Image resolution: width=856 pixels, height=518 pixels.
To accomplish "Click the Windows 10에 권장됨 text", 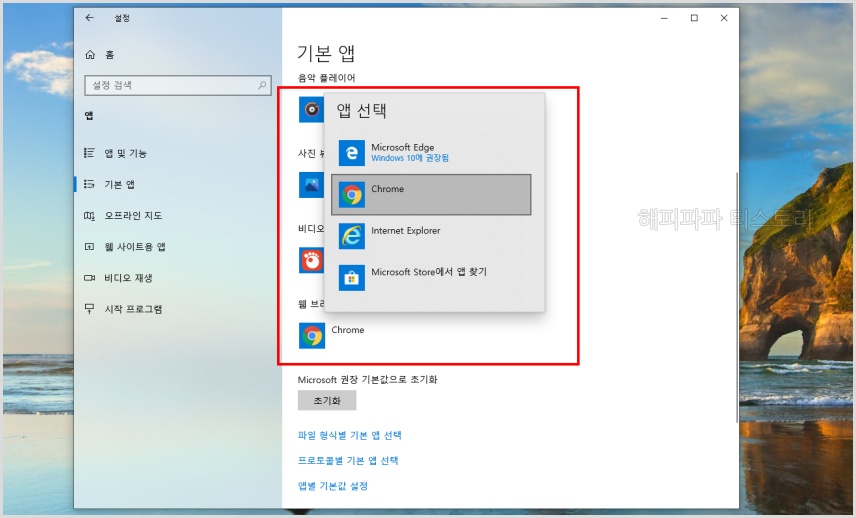I will [x=410, y=158].
